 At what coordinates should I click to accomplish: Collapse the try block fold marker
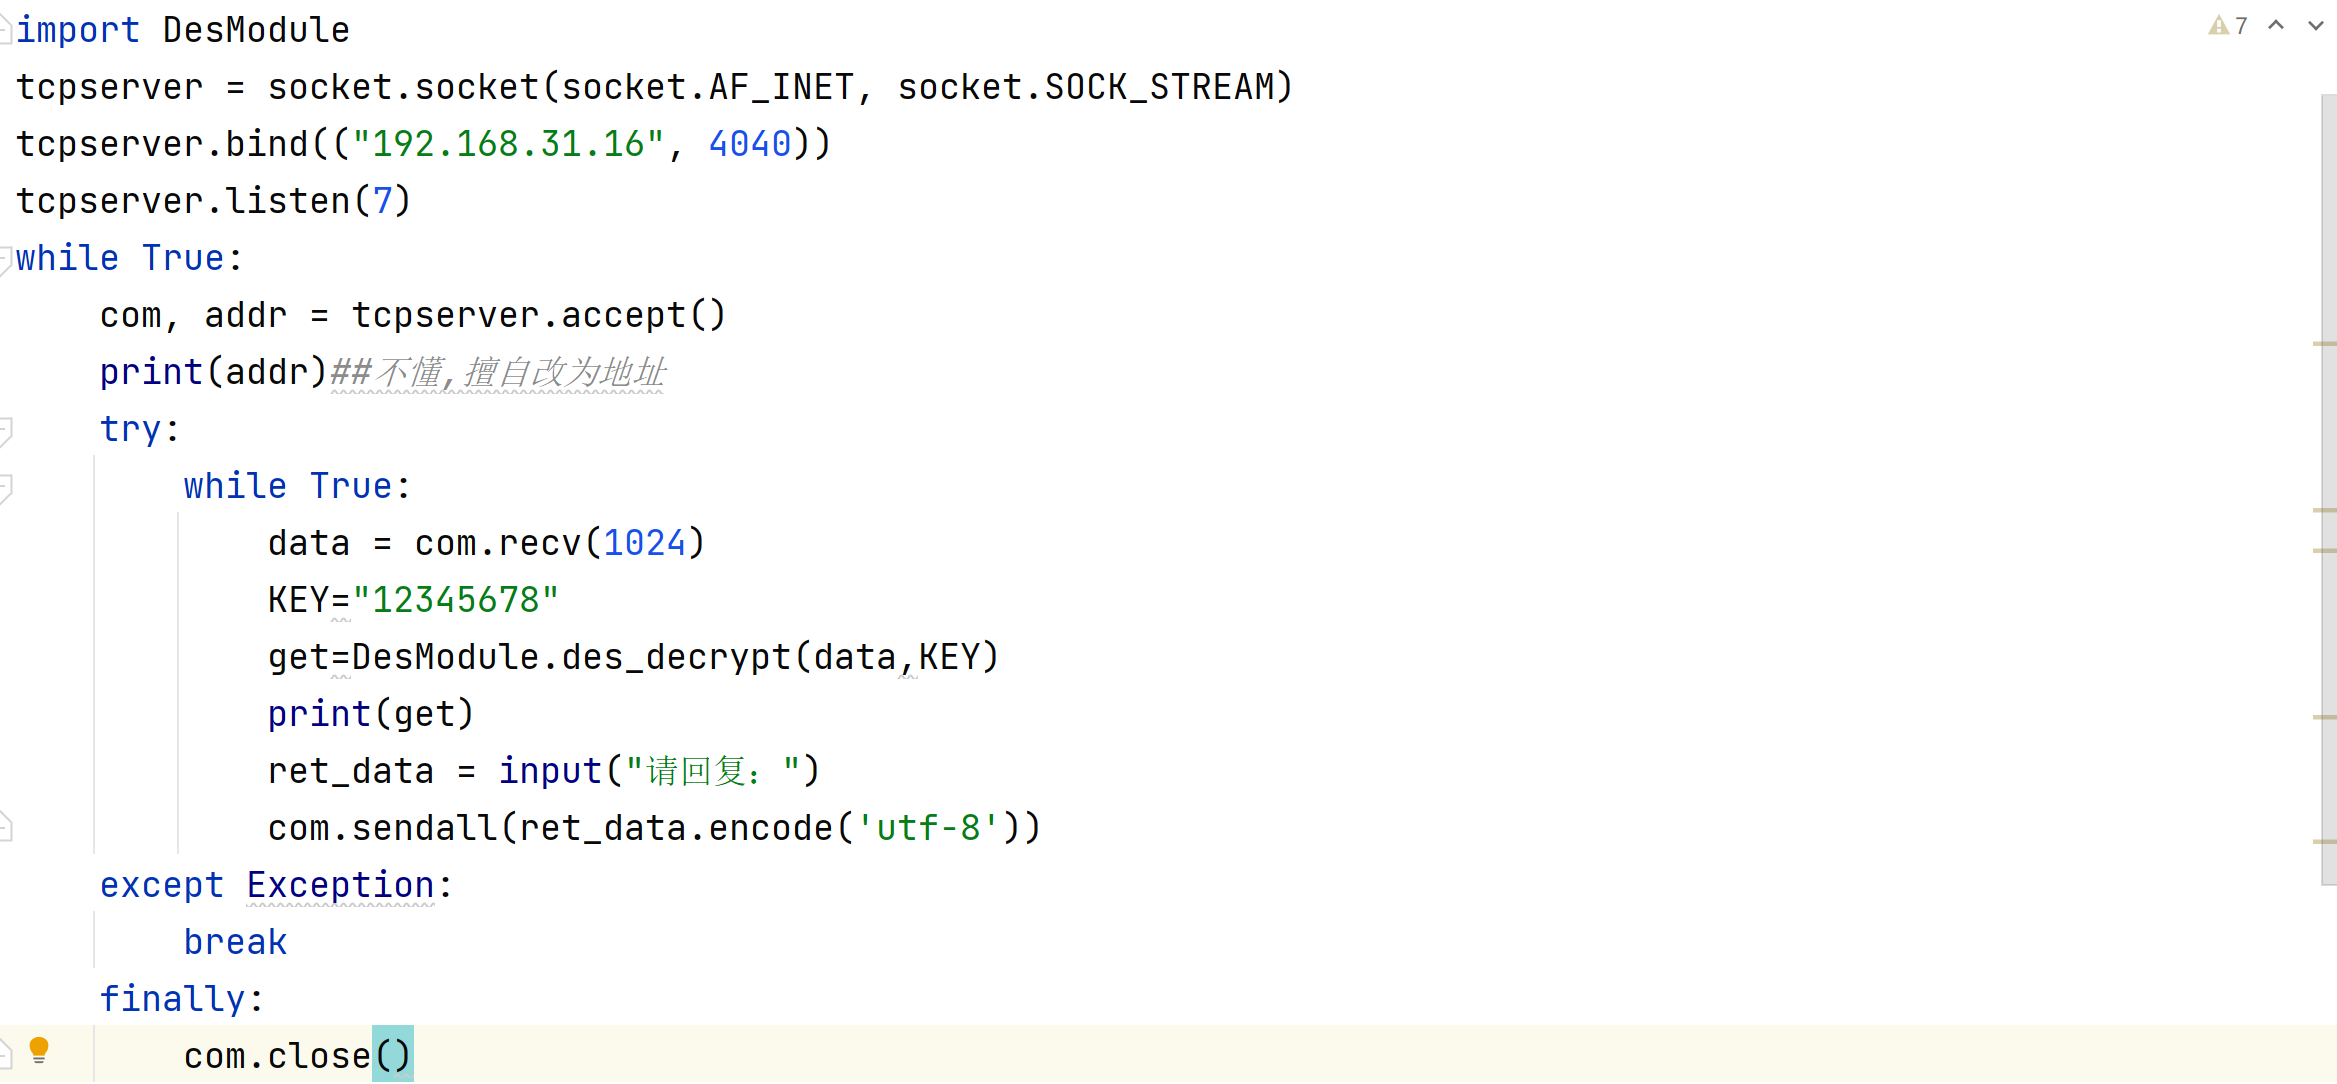(6, 430)
